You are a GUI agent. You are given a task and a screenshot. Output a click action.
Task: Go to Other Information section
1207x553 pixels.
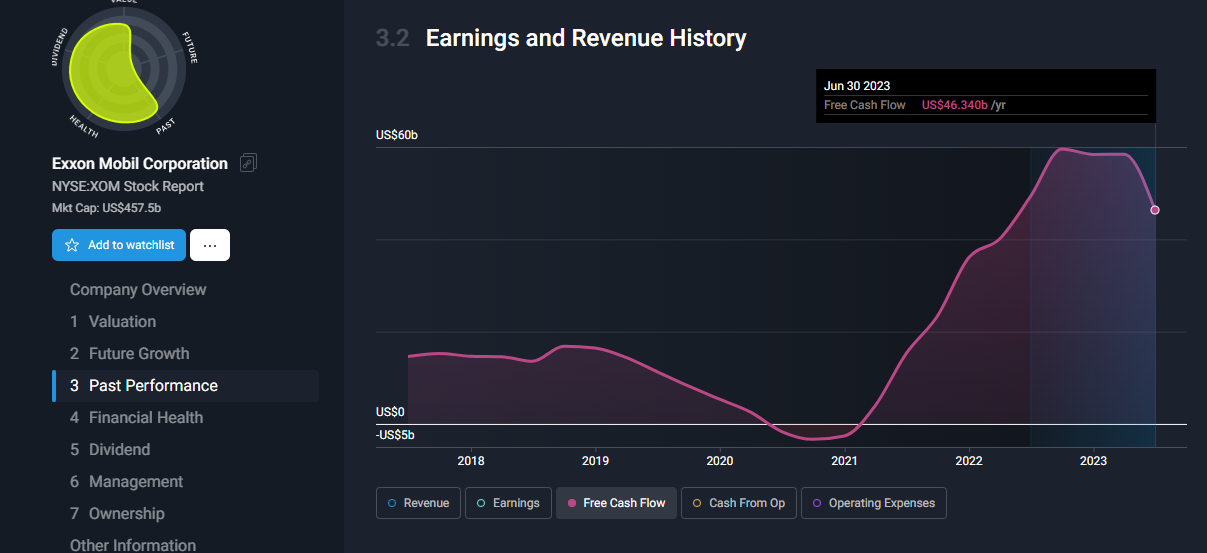click(133, 545)
